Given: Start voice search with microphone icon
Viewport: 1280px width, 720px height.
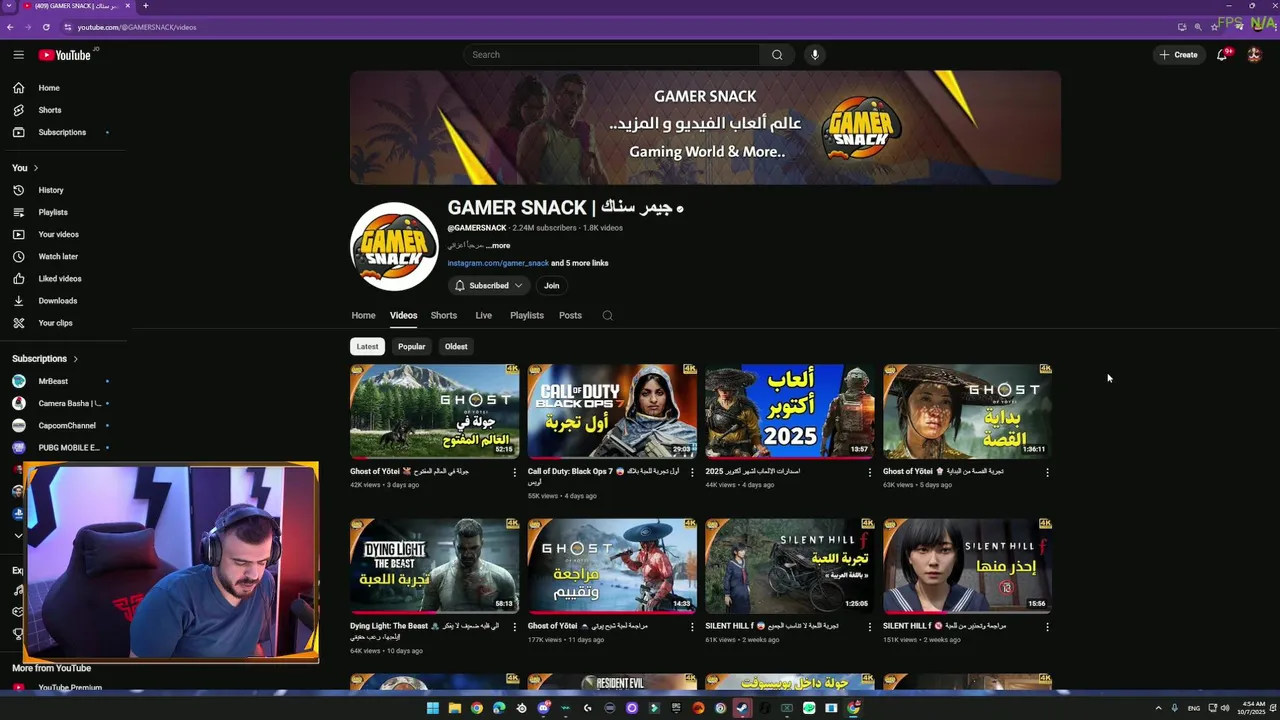Looking at the screenshot, I should [815, 55].
